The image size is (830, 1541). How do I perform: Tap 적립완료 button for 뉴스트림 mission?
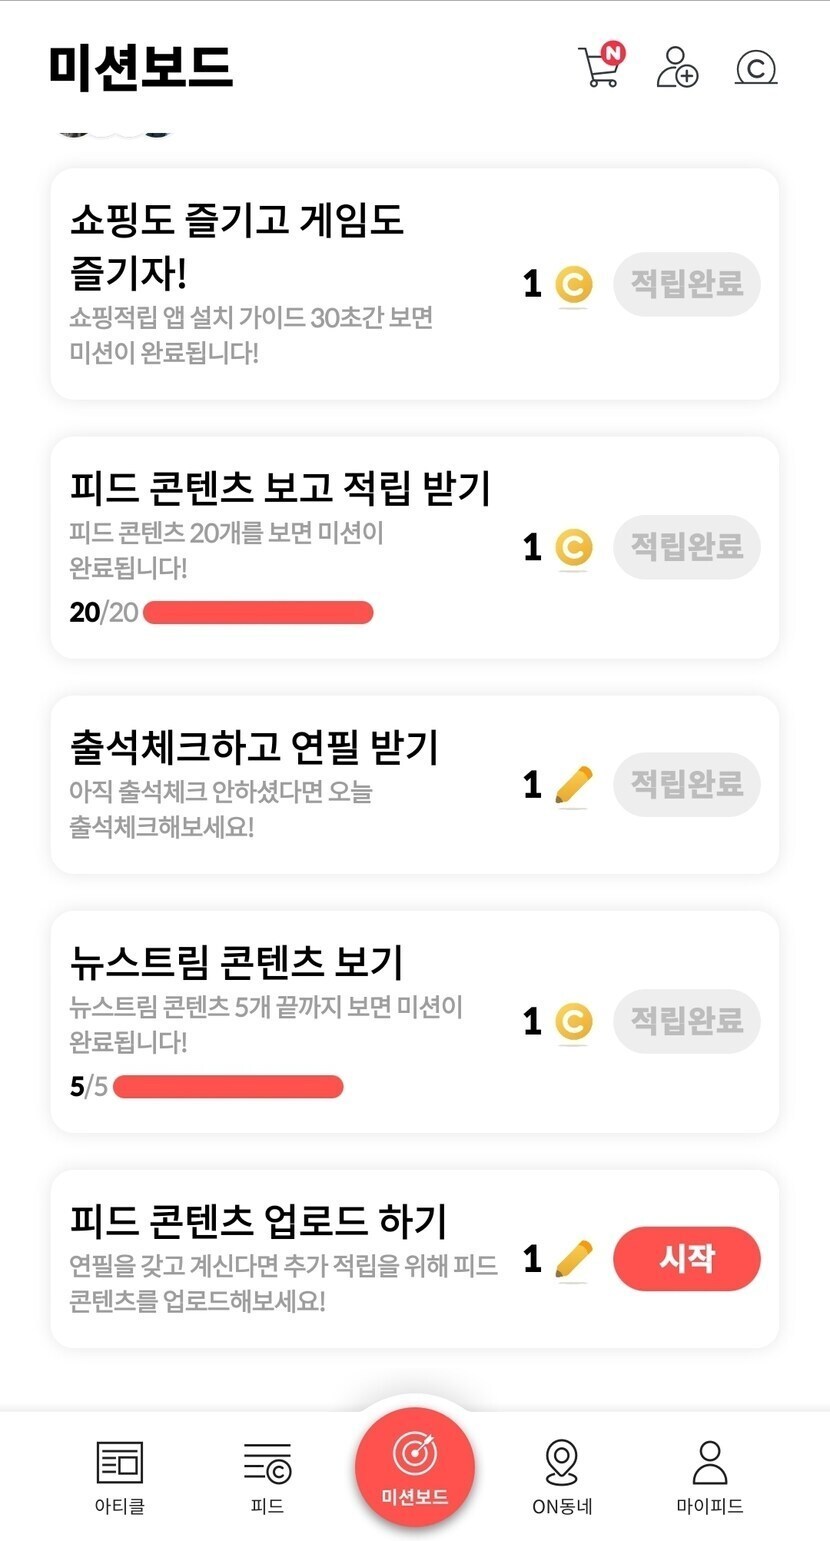[x=686, y=1021]
